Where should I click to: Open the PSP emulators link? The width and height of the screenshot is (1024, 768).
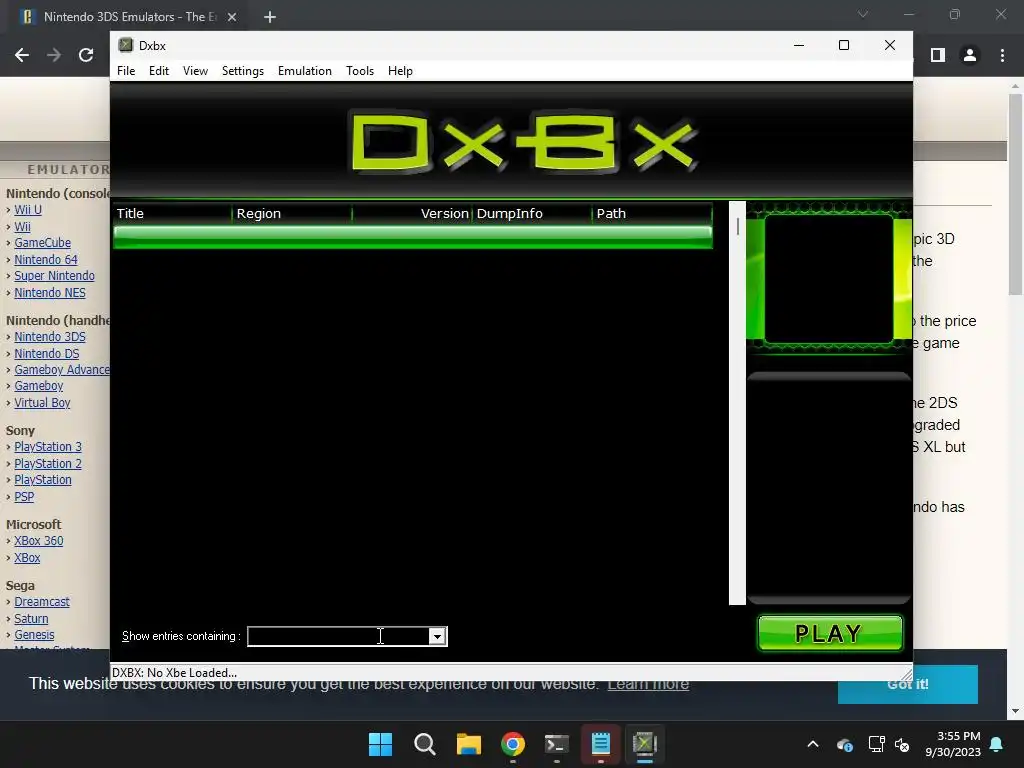pos(24,496)
